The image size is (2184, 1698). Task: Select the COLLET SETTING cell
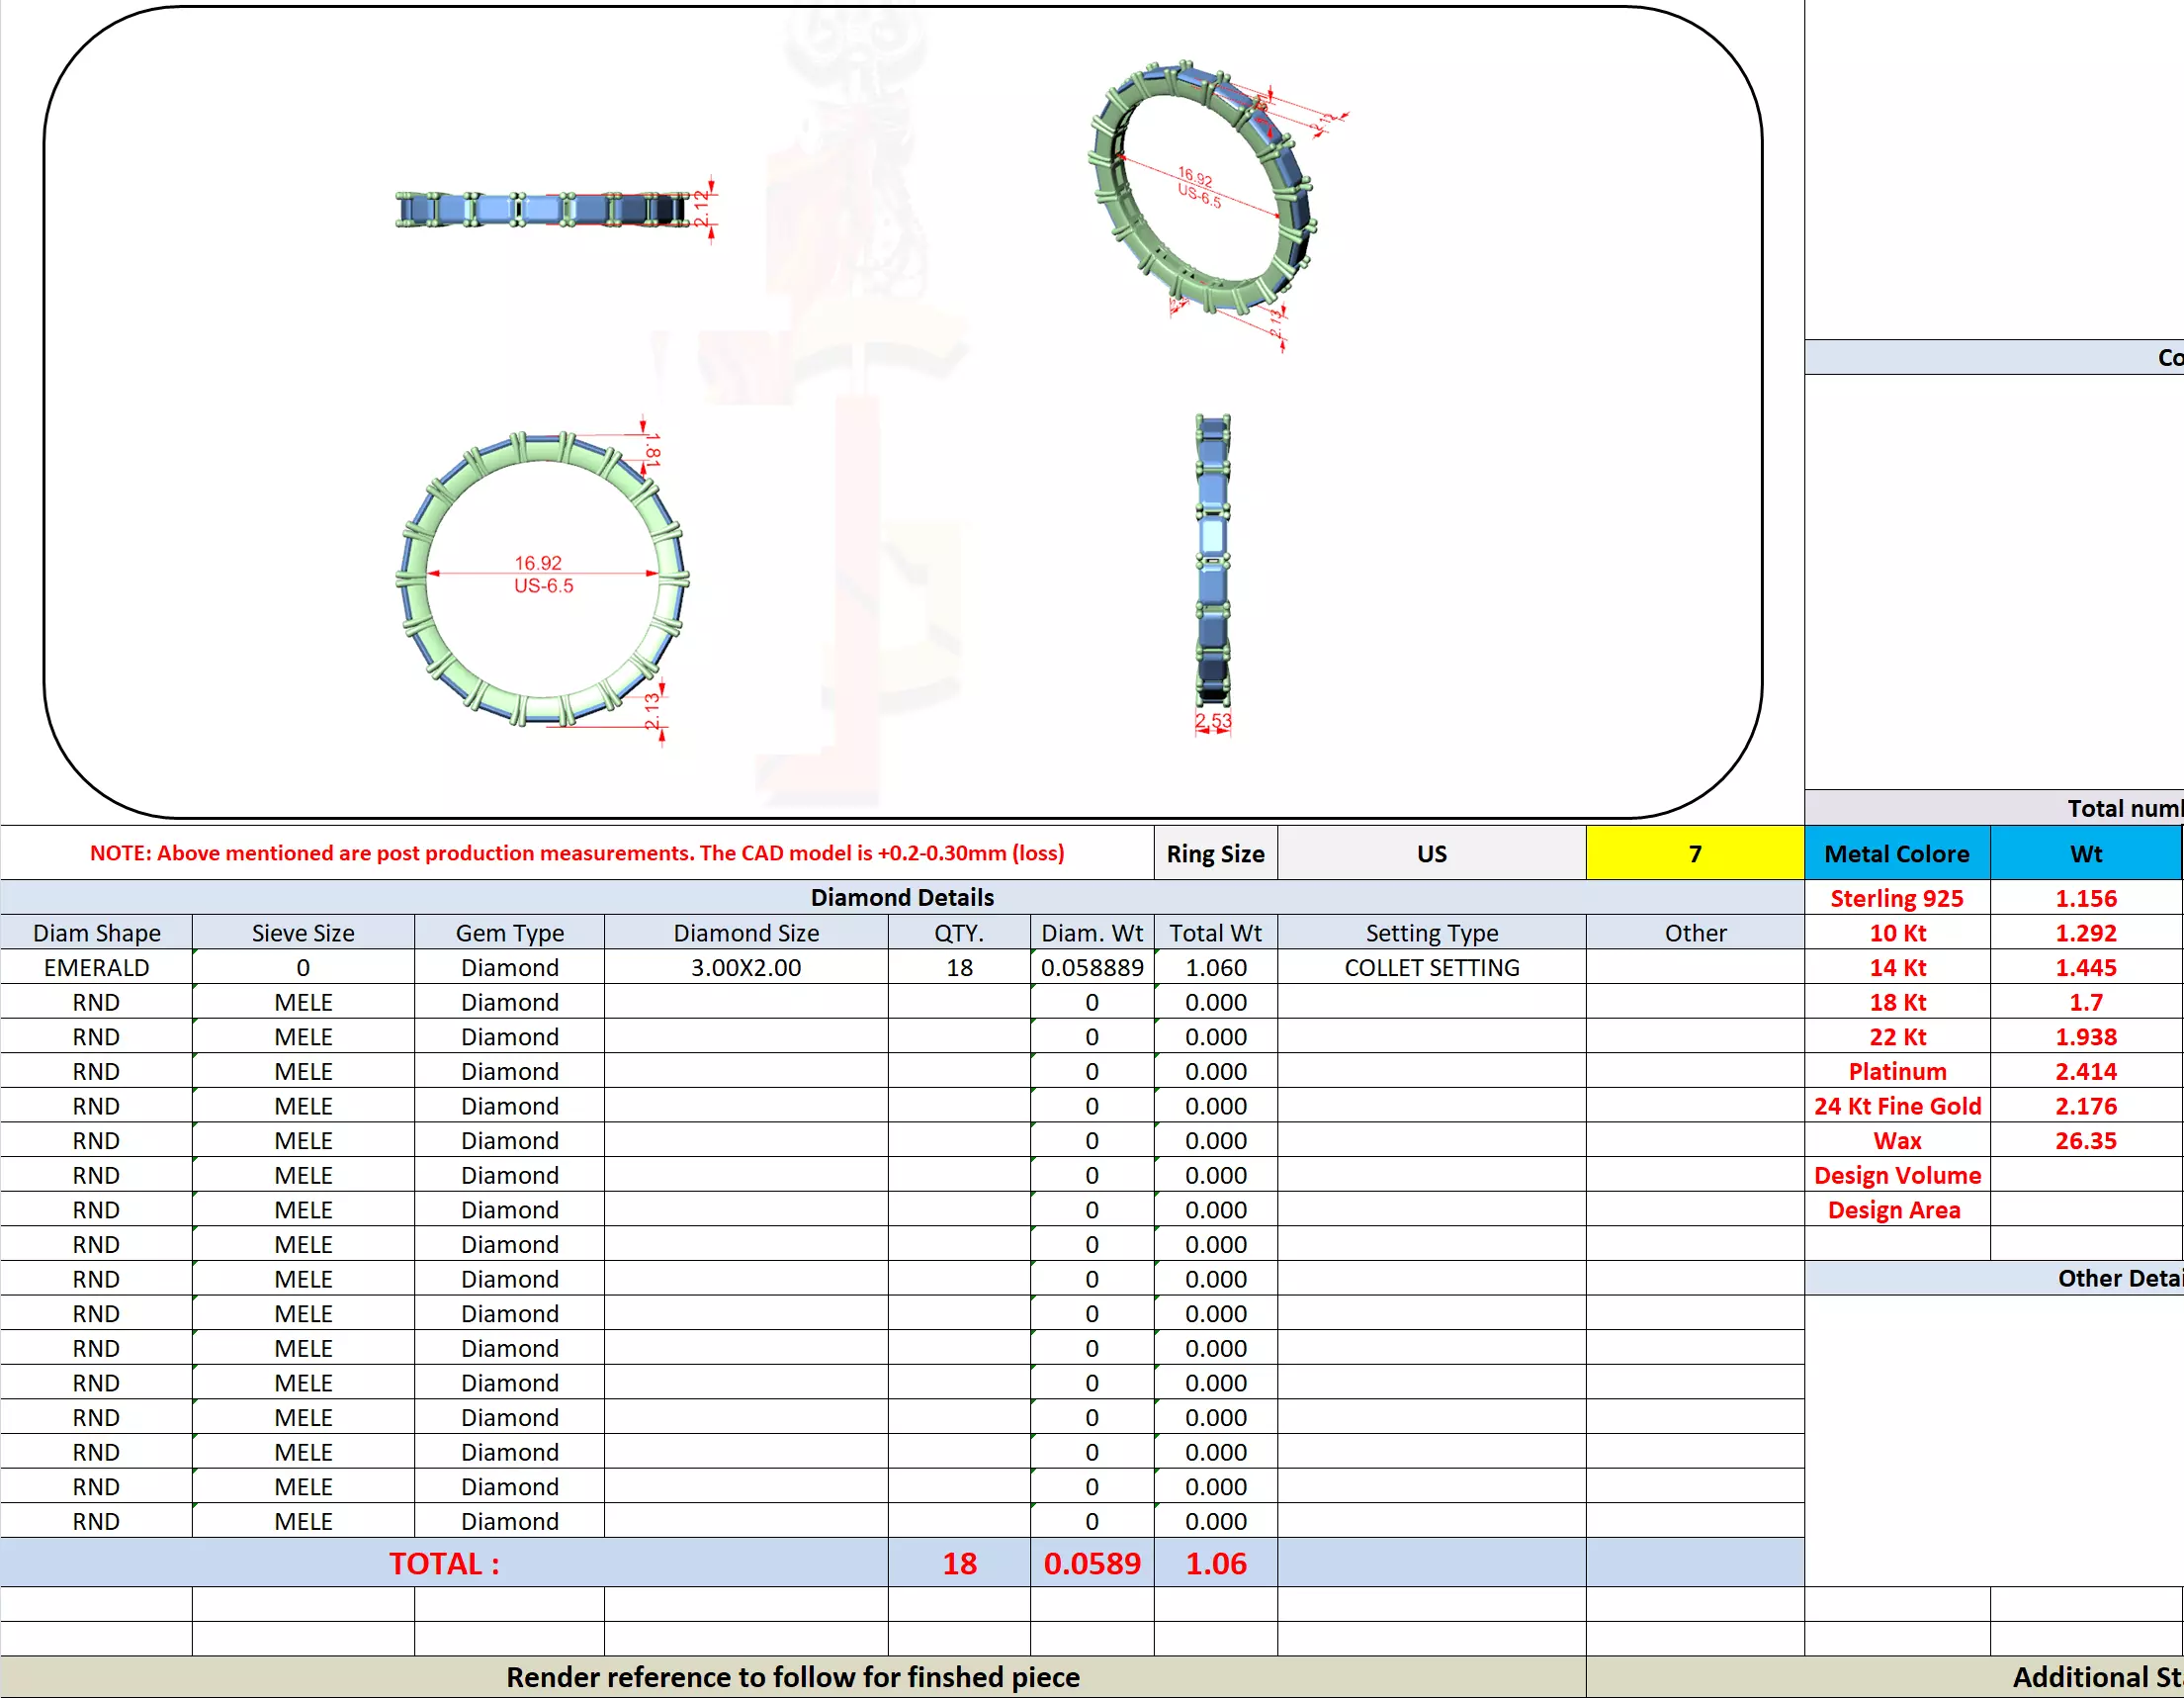[x=1431, y=967]
